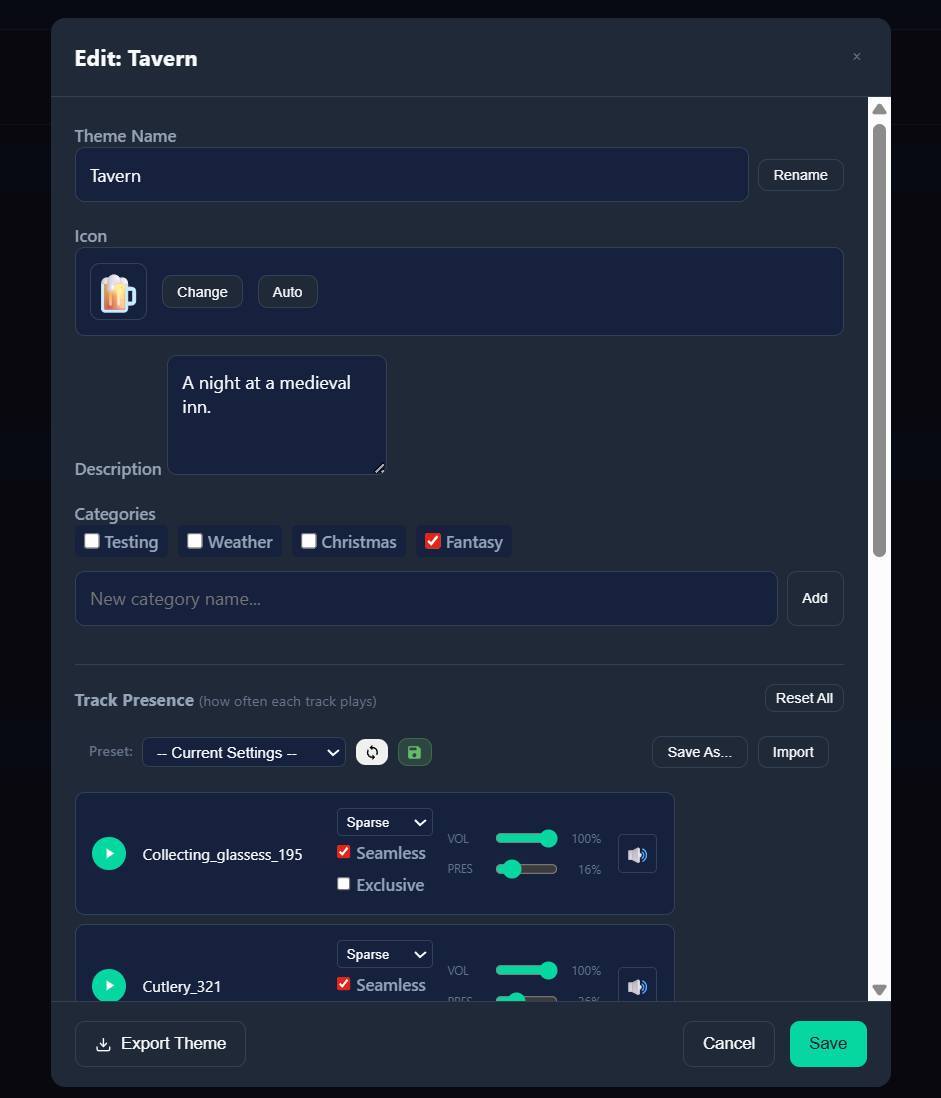Click the Export Theme button
This screenshot has width=941, height=1098.
tap(160, 1044)
